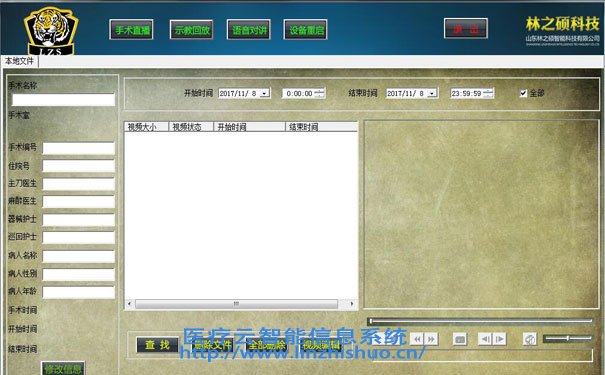
Task: Click the video preview area
Action: coord(481,214)
